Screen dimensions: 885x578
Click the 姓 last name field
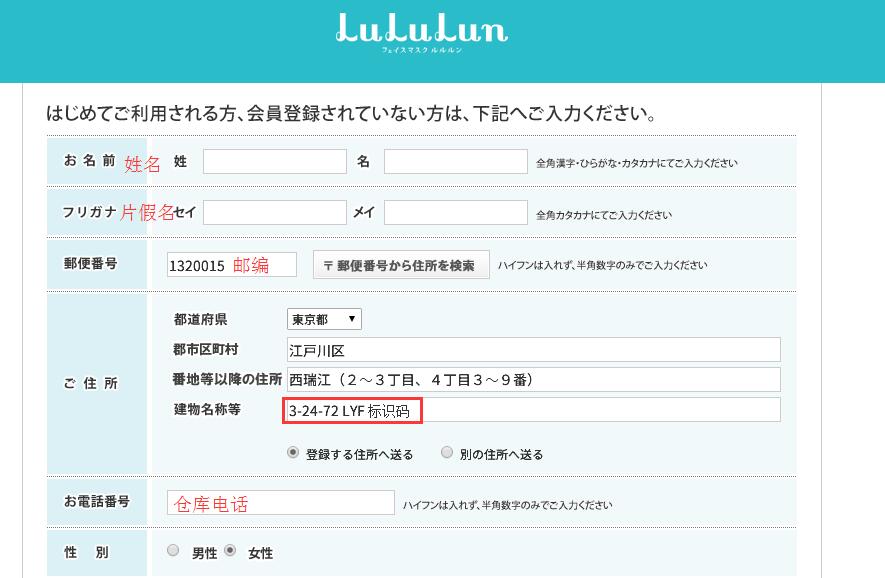(x=273, y=162)
